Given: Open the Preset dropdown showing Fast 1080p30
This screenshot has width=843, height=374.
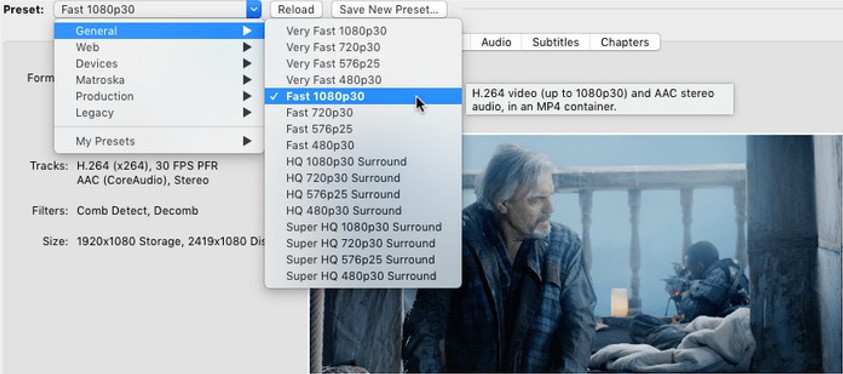Looking at the screenshot, I should [158, 9].
